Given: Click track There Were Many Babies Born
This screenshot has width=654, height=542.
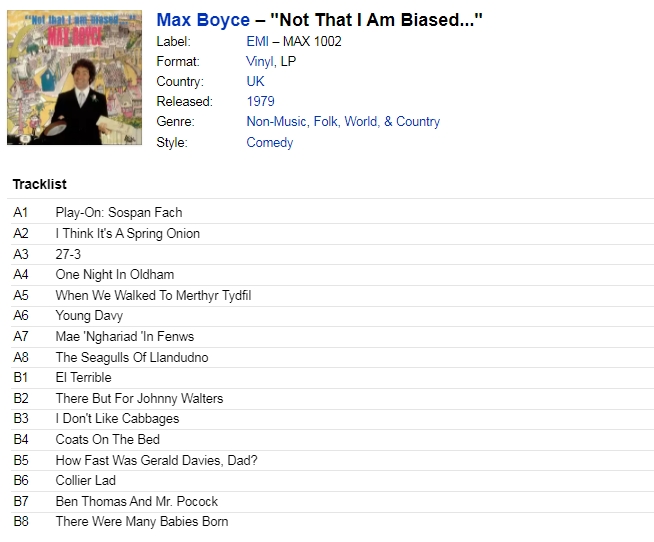Looking at the screenshot, I should tap(142, 522).
